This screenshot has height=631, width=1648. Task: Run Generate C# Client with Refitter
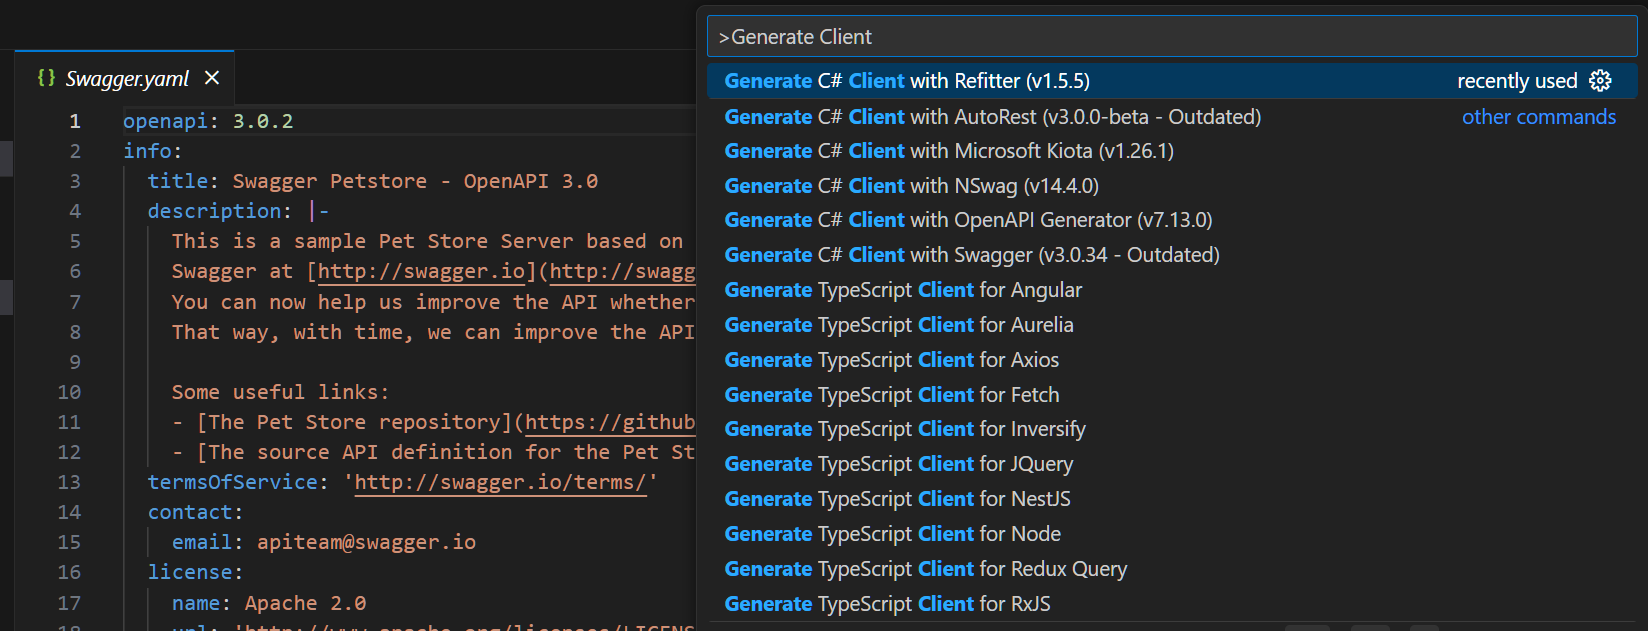coord(1172,81)
